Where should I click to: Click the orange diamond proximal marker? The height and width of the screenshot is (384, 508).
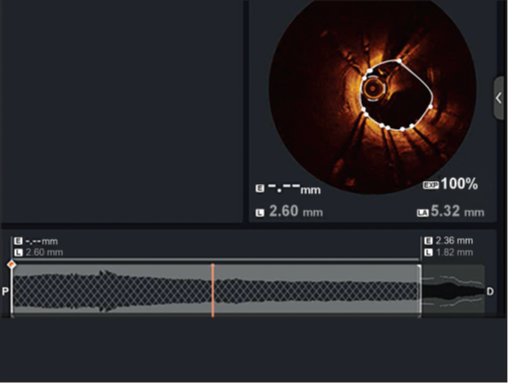pyautogui.click(x=11, y=265)
